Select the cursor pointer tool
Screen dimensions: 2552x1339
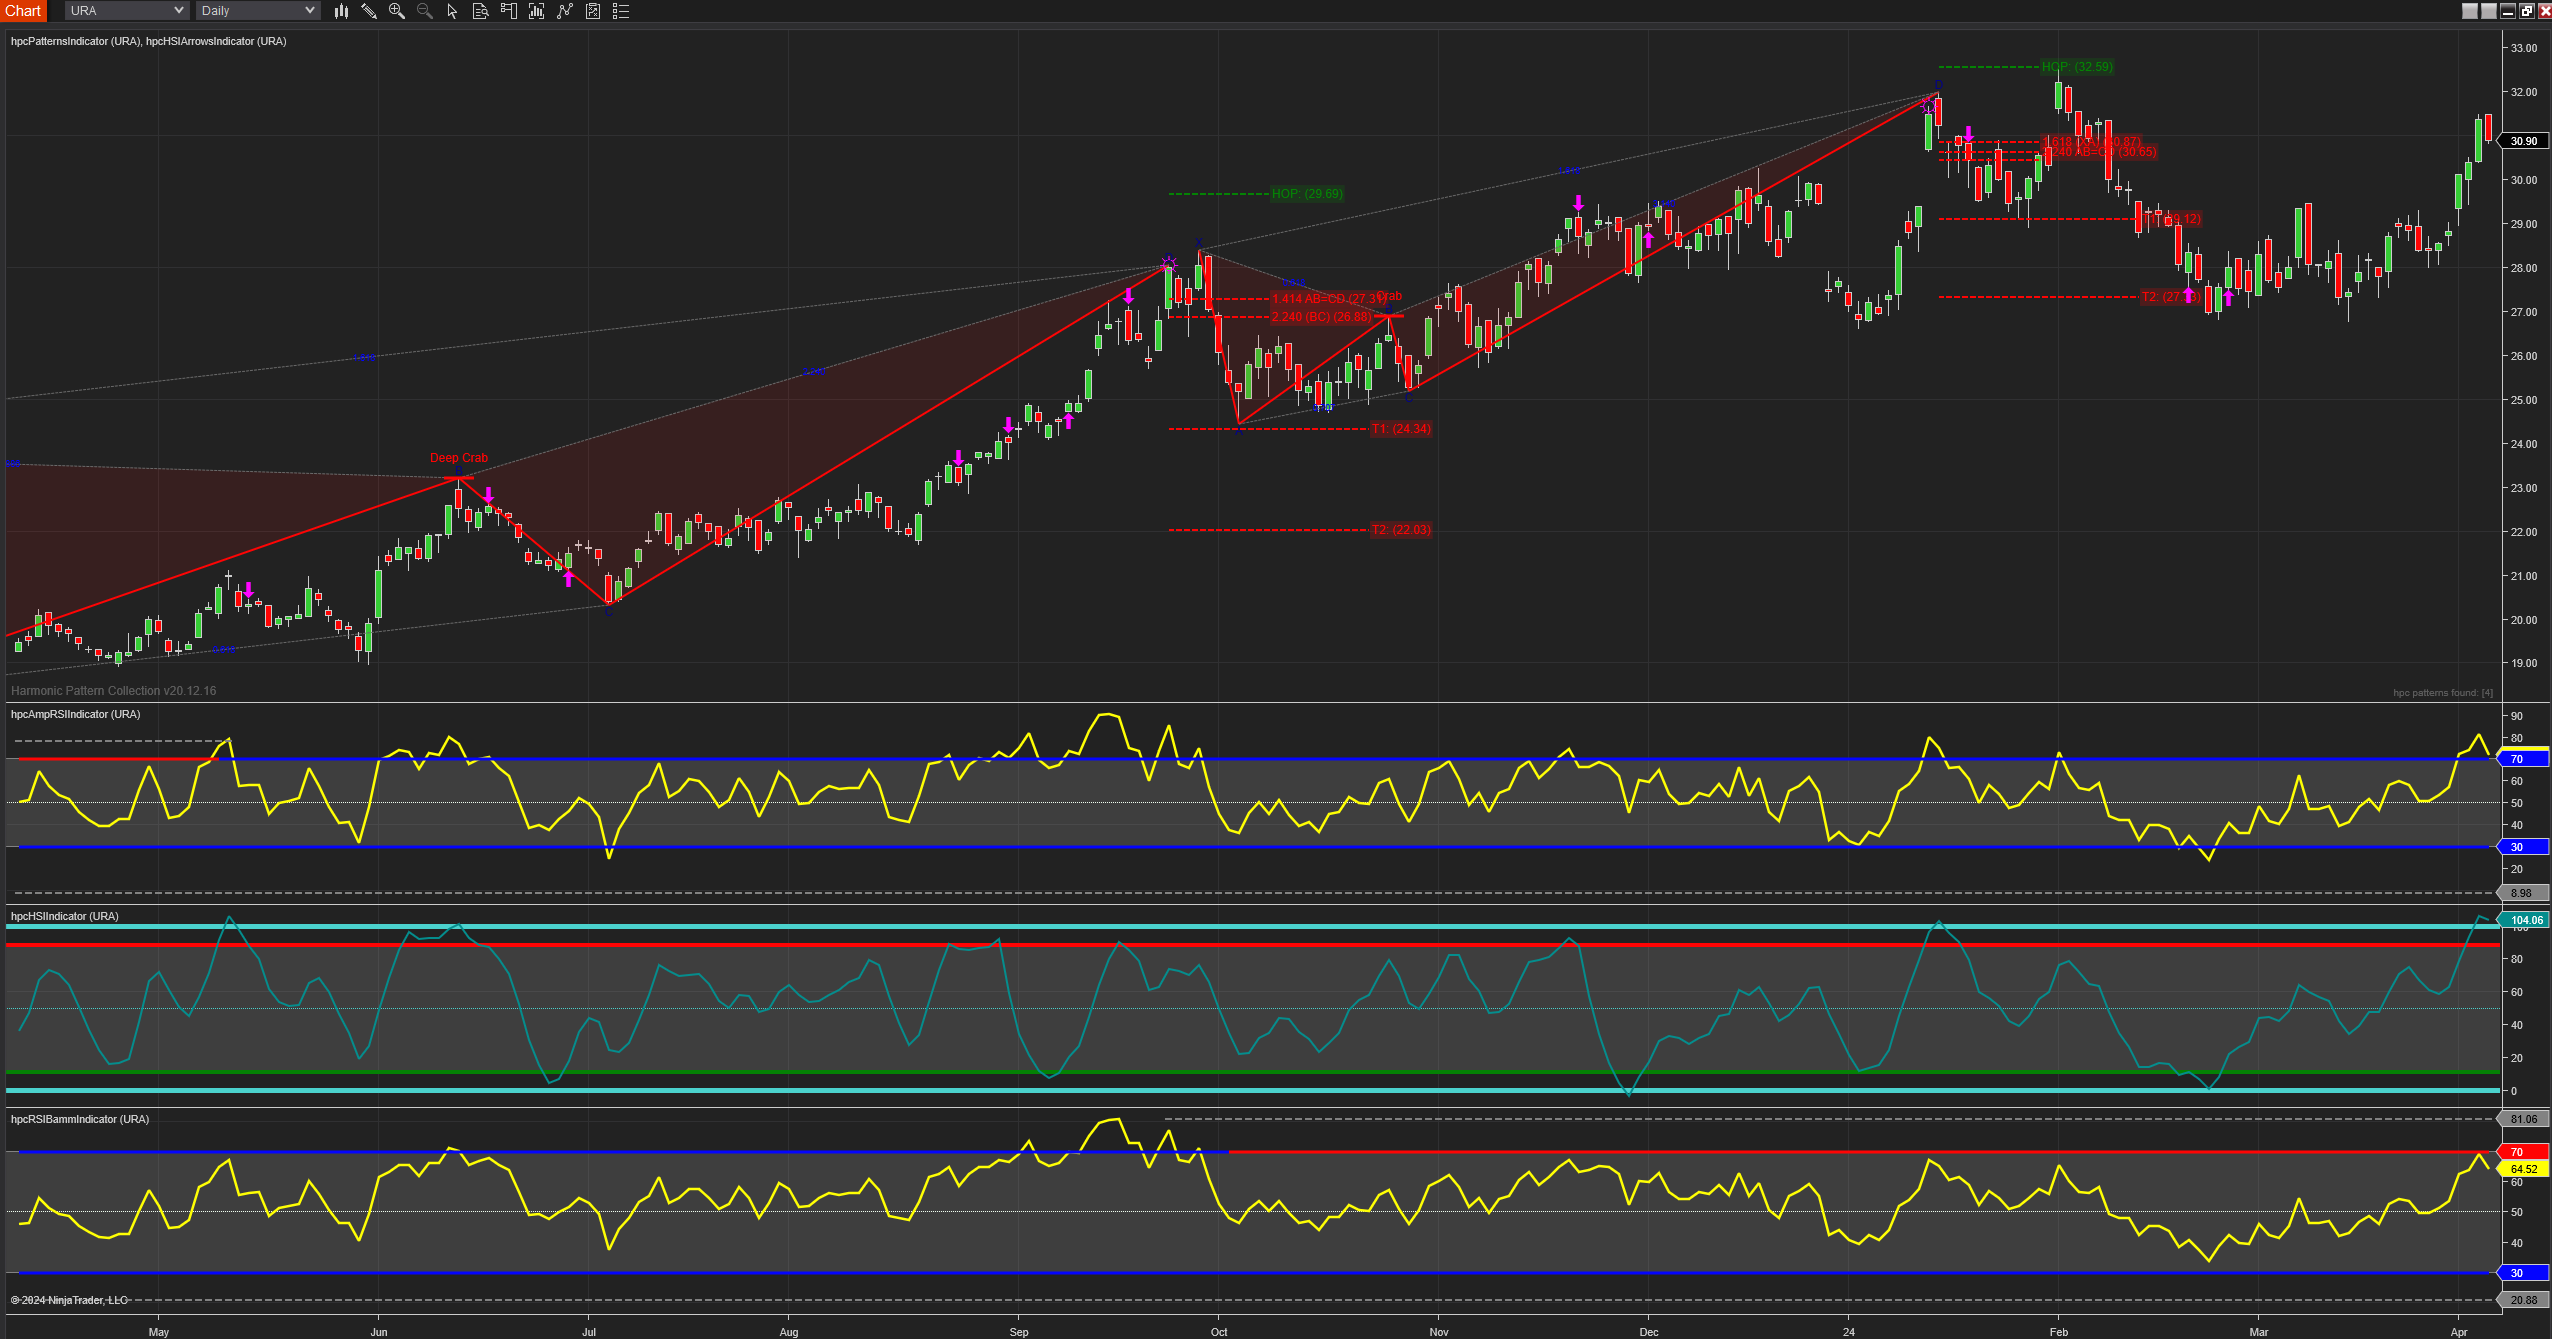(x=452, y=11)
